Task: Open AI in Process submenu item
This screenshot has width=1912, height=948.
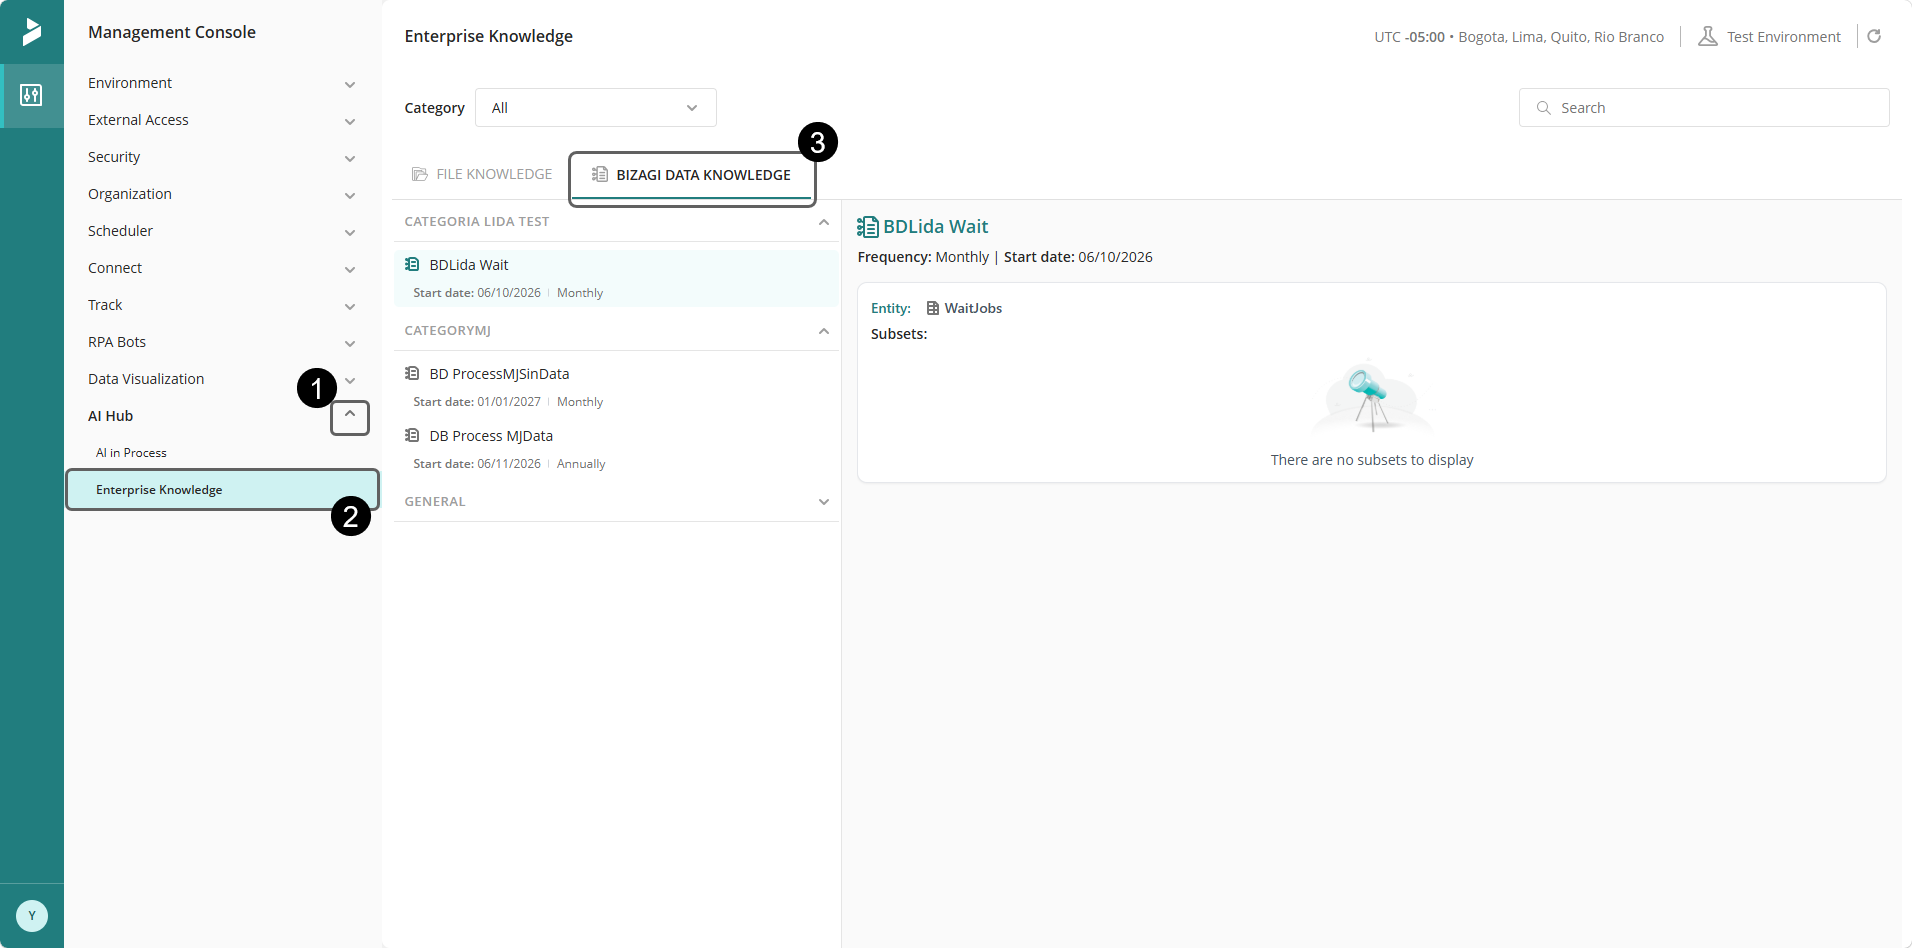Action: click(x=131, y=453)
